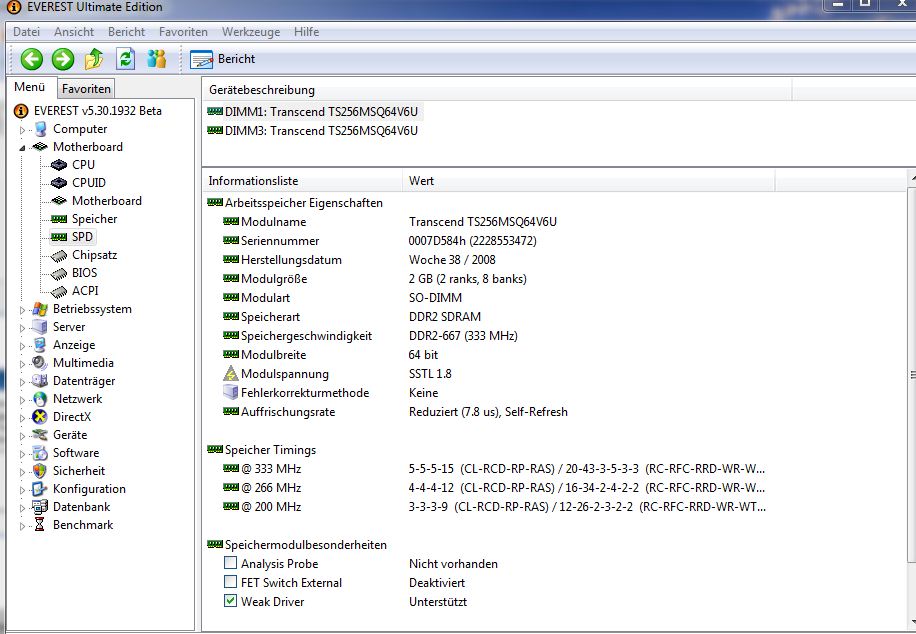This screenshot has height=634, width=916.
Task: Open the Favoriten menu
Action: point(183,32)
